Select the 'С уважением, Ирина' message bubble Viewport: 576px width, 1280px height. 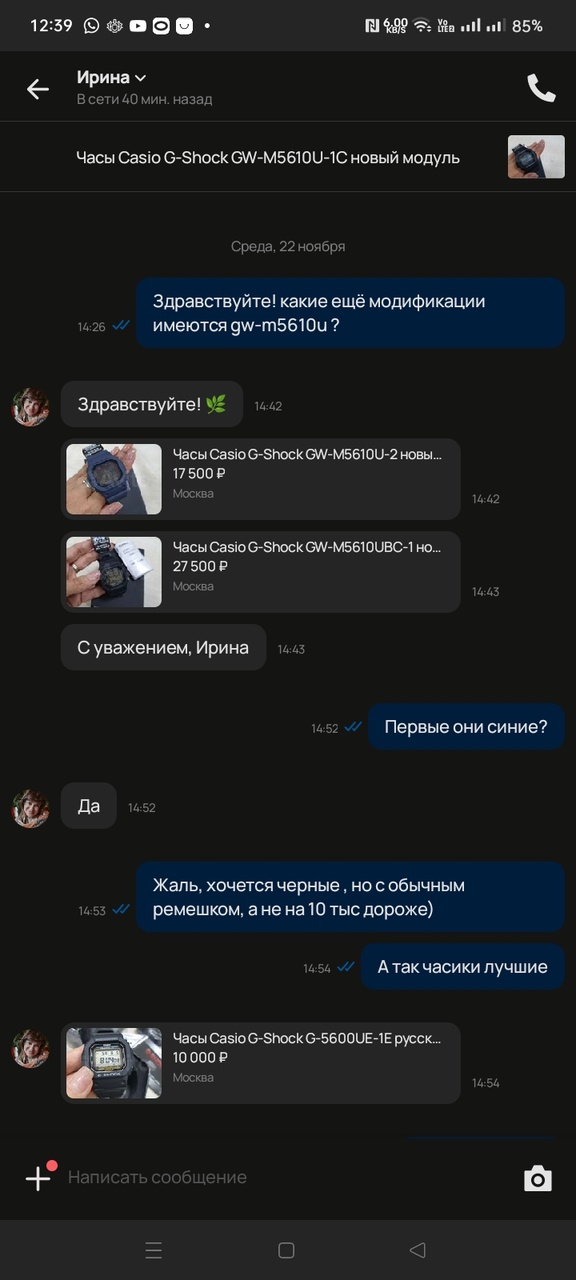(163, 647)
